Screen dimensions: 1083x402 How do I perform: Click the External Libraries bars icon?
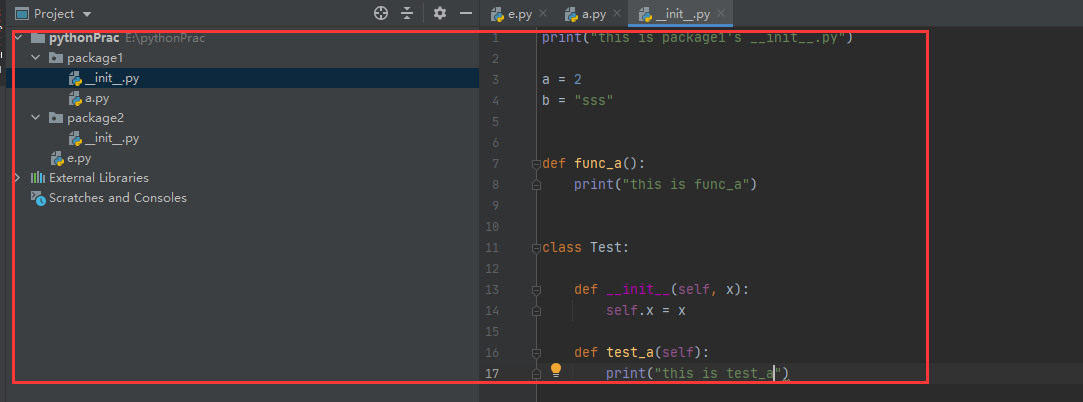pyautogui.click(x=38, y=178)
